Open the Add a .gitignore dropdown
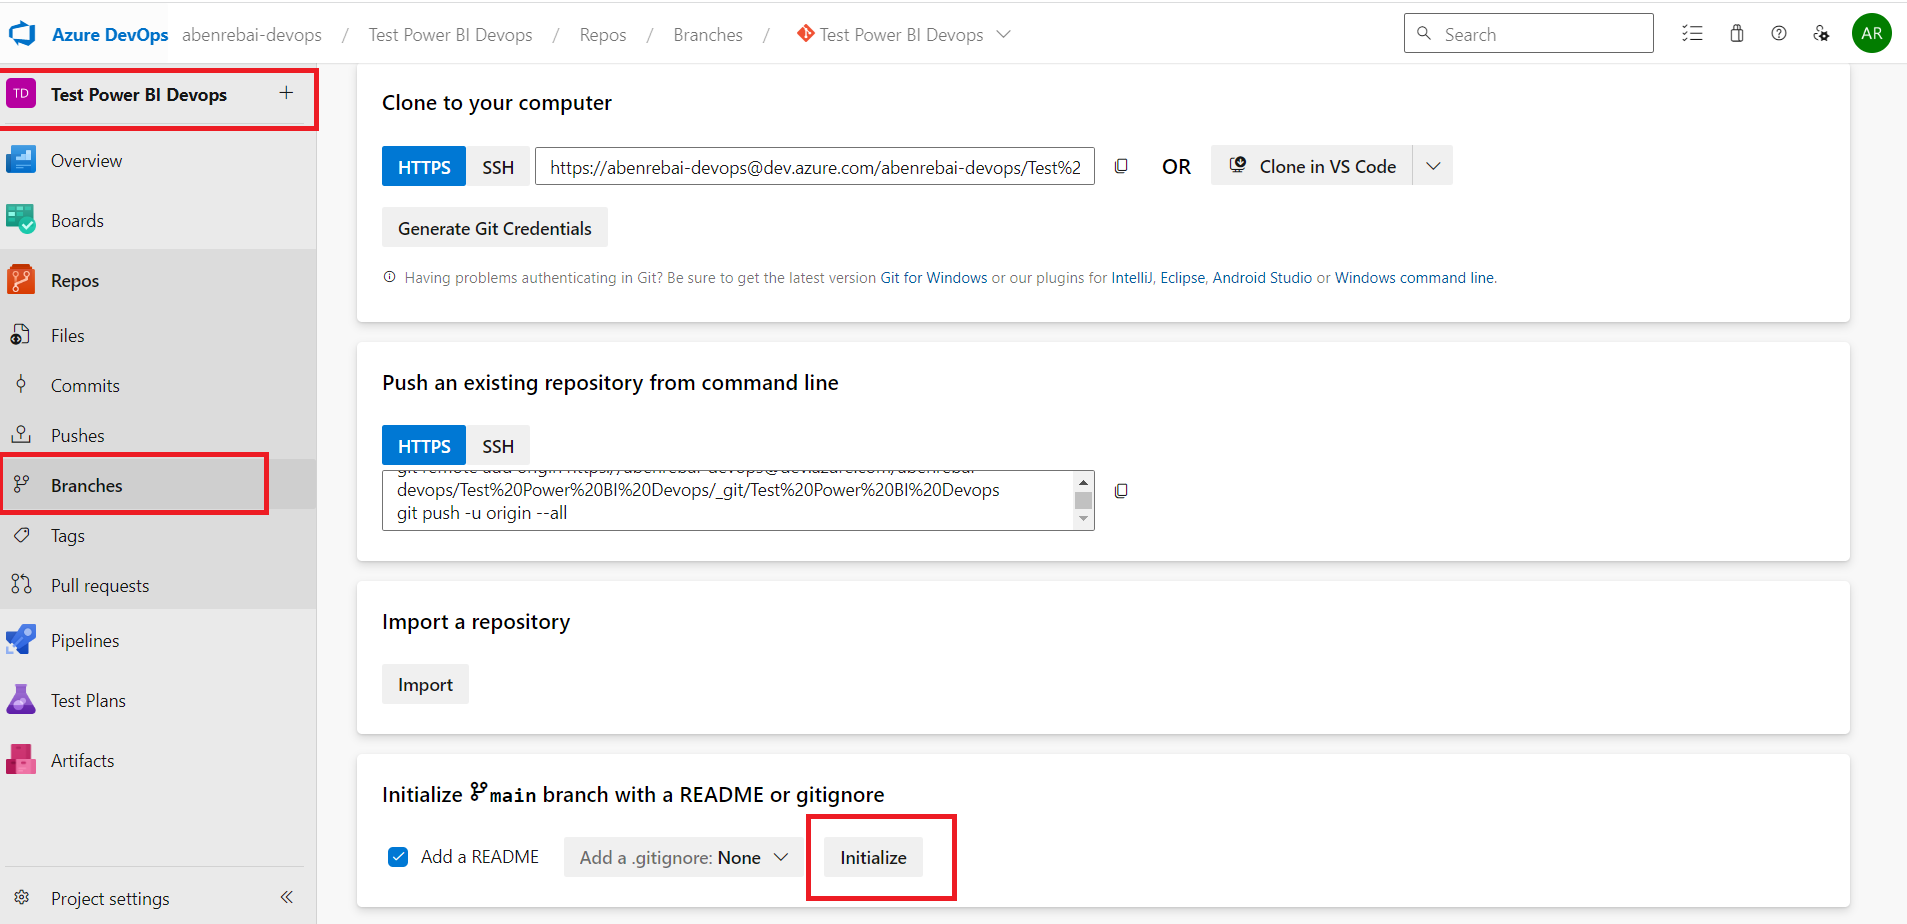1907x924 pixels. [684, 857]
